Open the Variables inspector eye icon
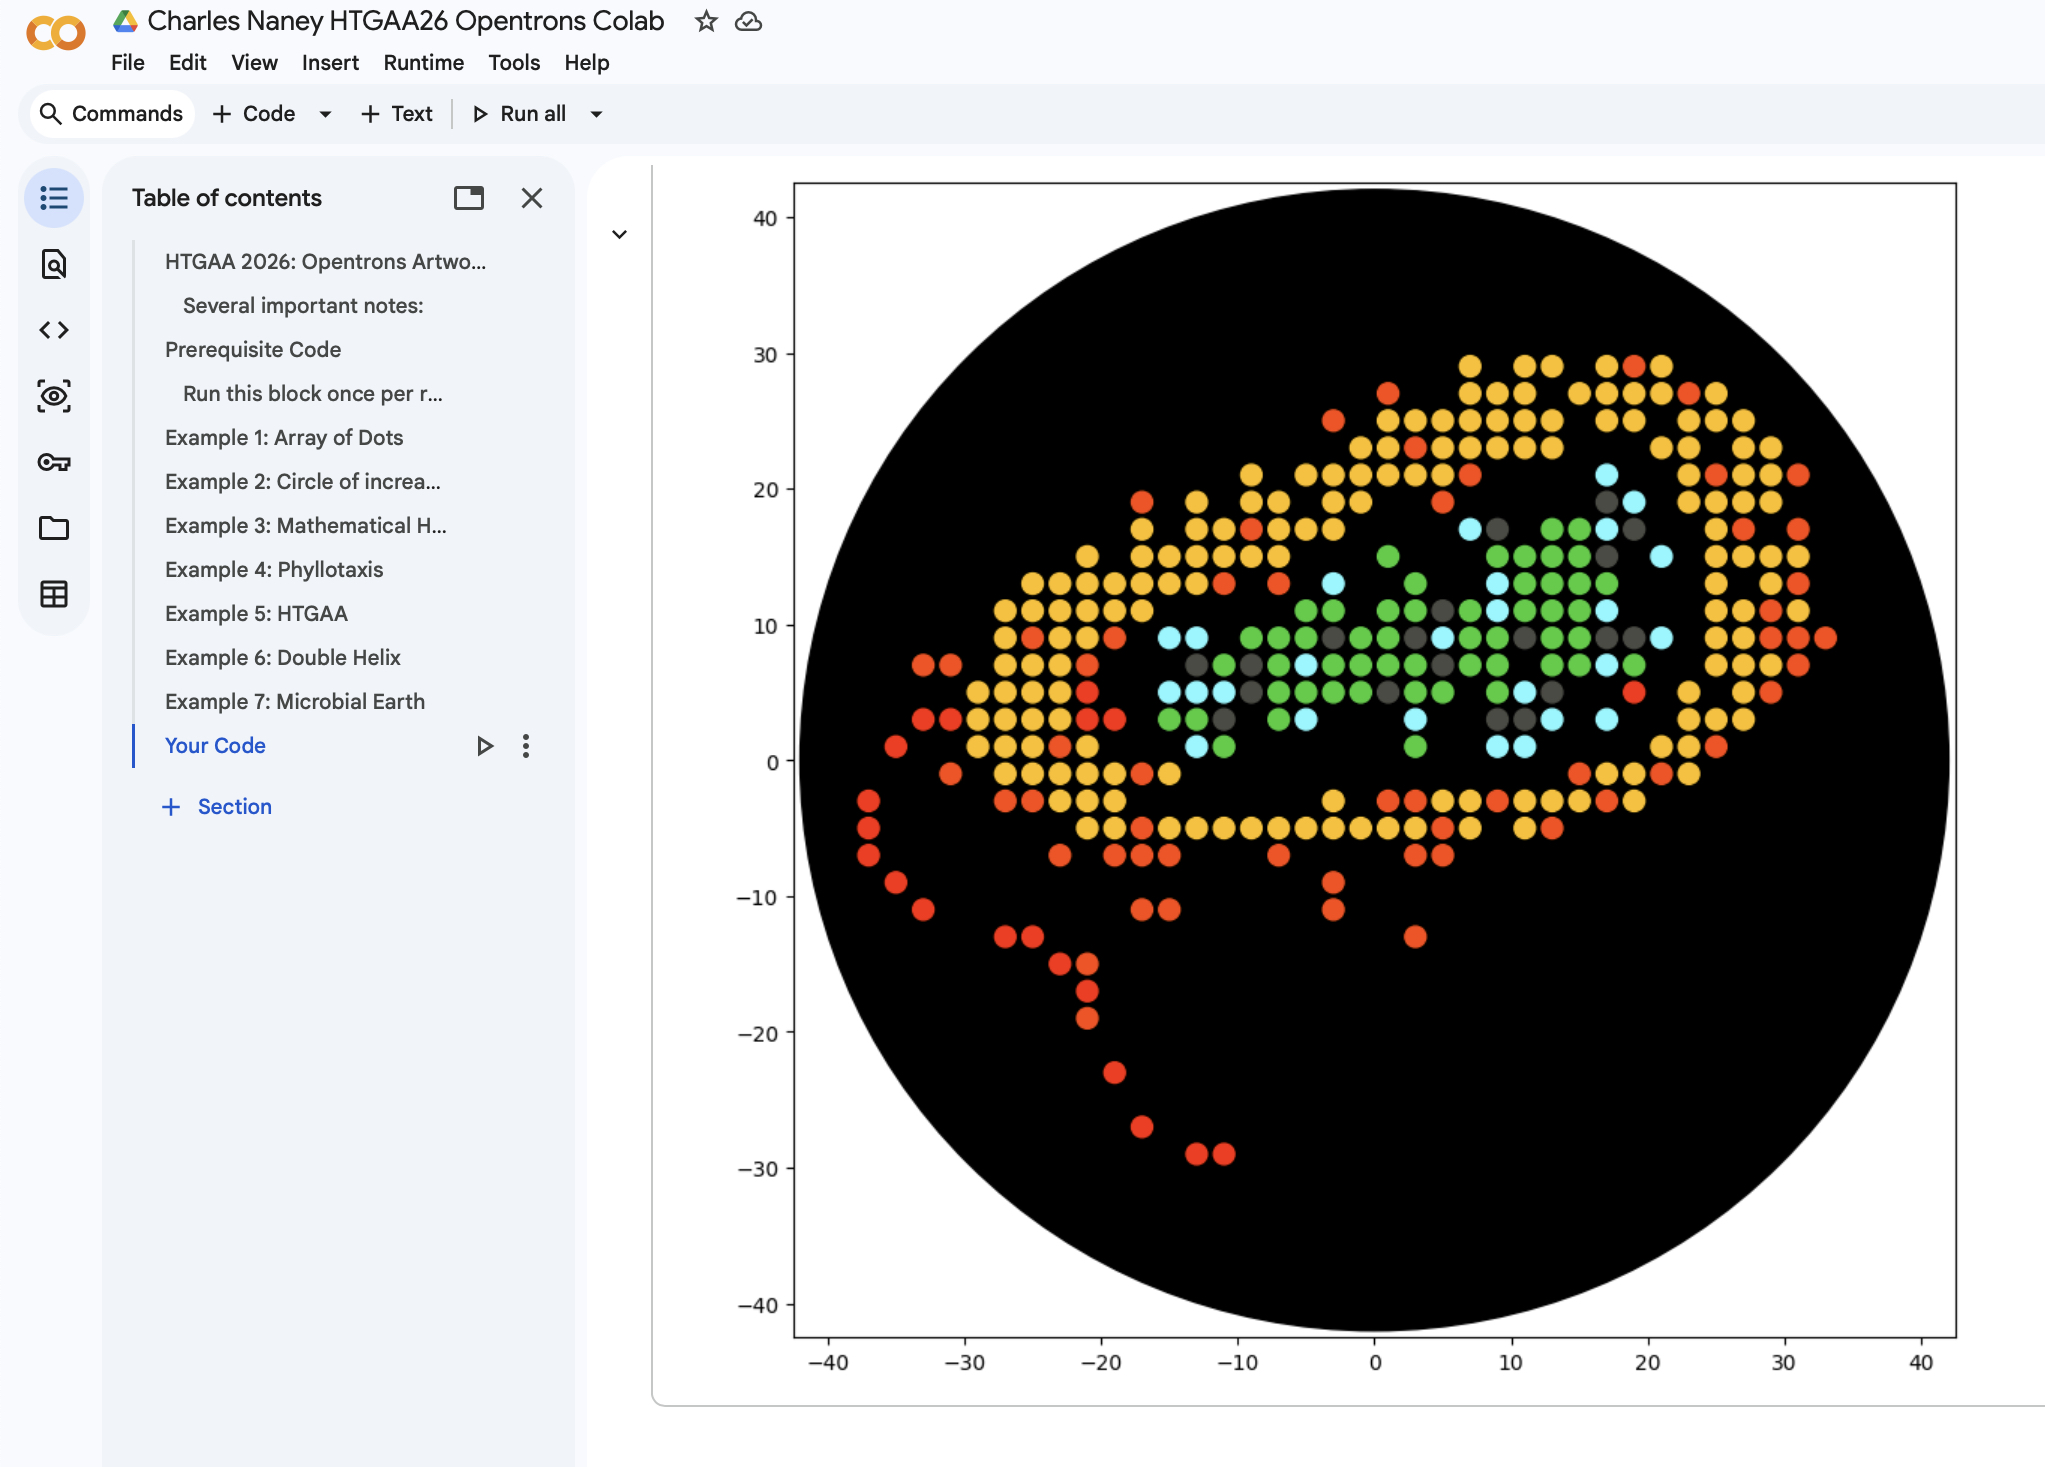Screen dimensions: 2045x1467 (54, 396)
